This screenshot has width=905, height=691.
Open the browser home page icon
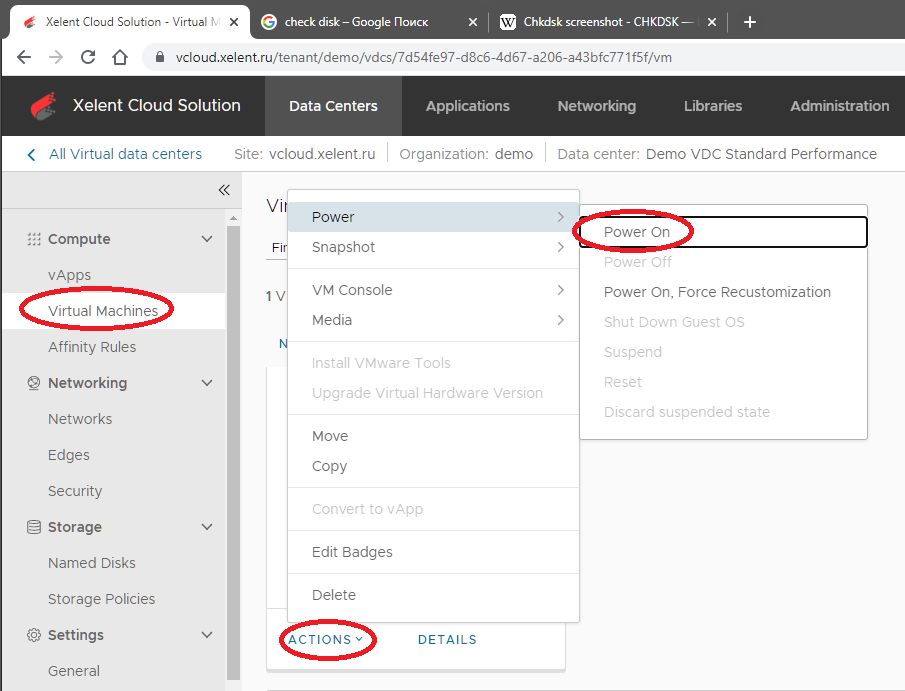(119, 57)
